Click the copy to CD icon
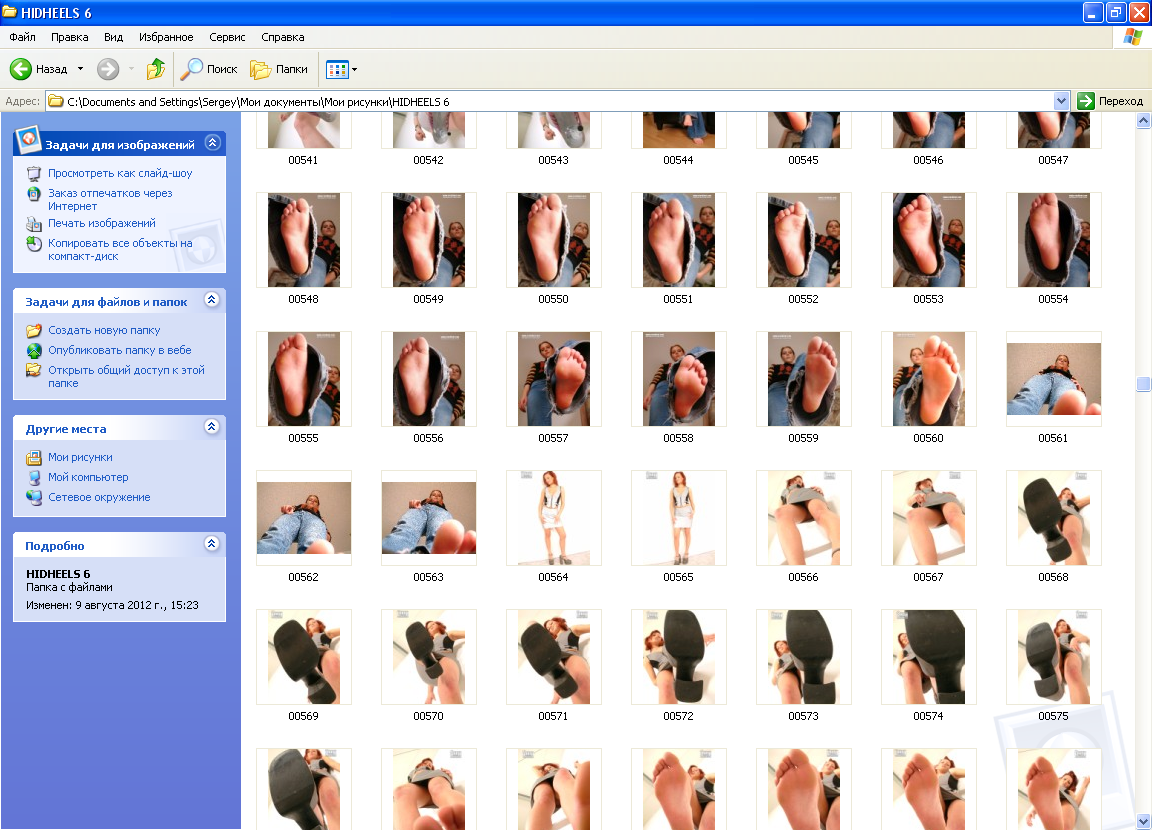This screenshot has width=1152, height=830. coord(34,244)
